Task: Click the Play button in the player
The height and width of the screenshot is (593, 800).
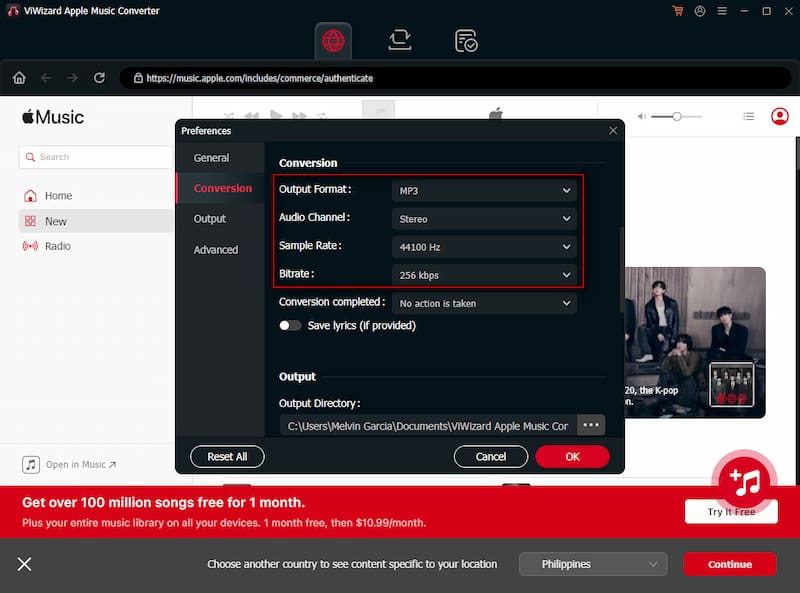Action: [x=276, y=115]
